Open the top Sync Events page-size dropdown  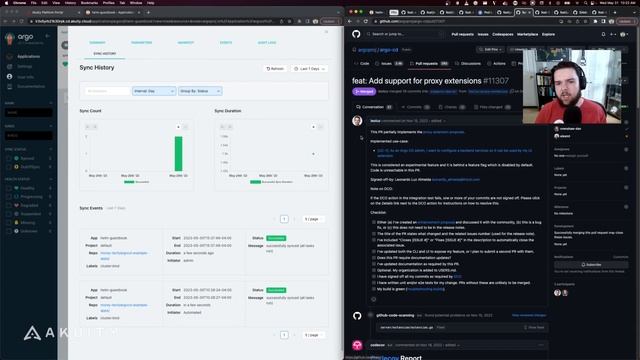(x=313, y=219)
